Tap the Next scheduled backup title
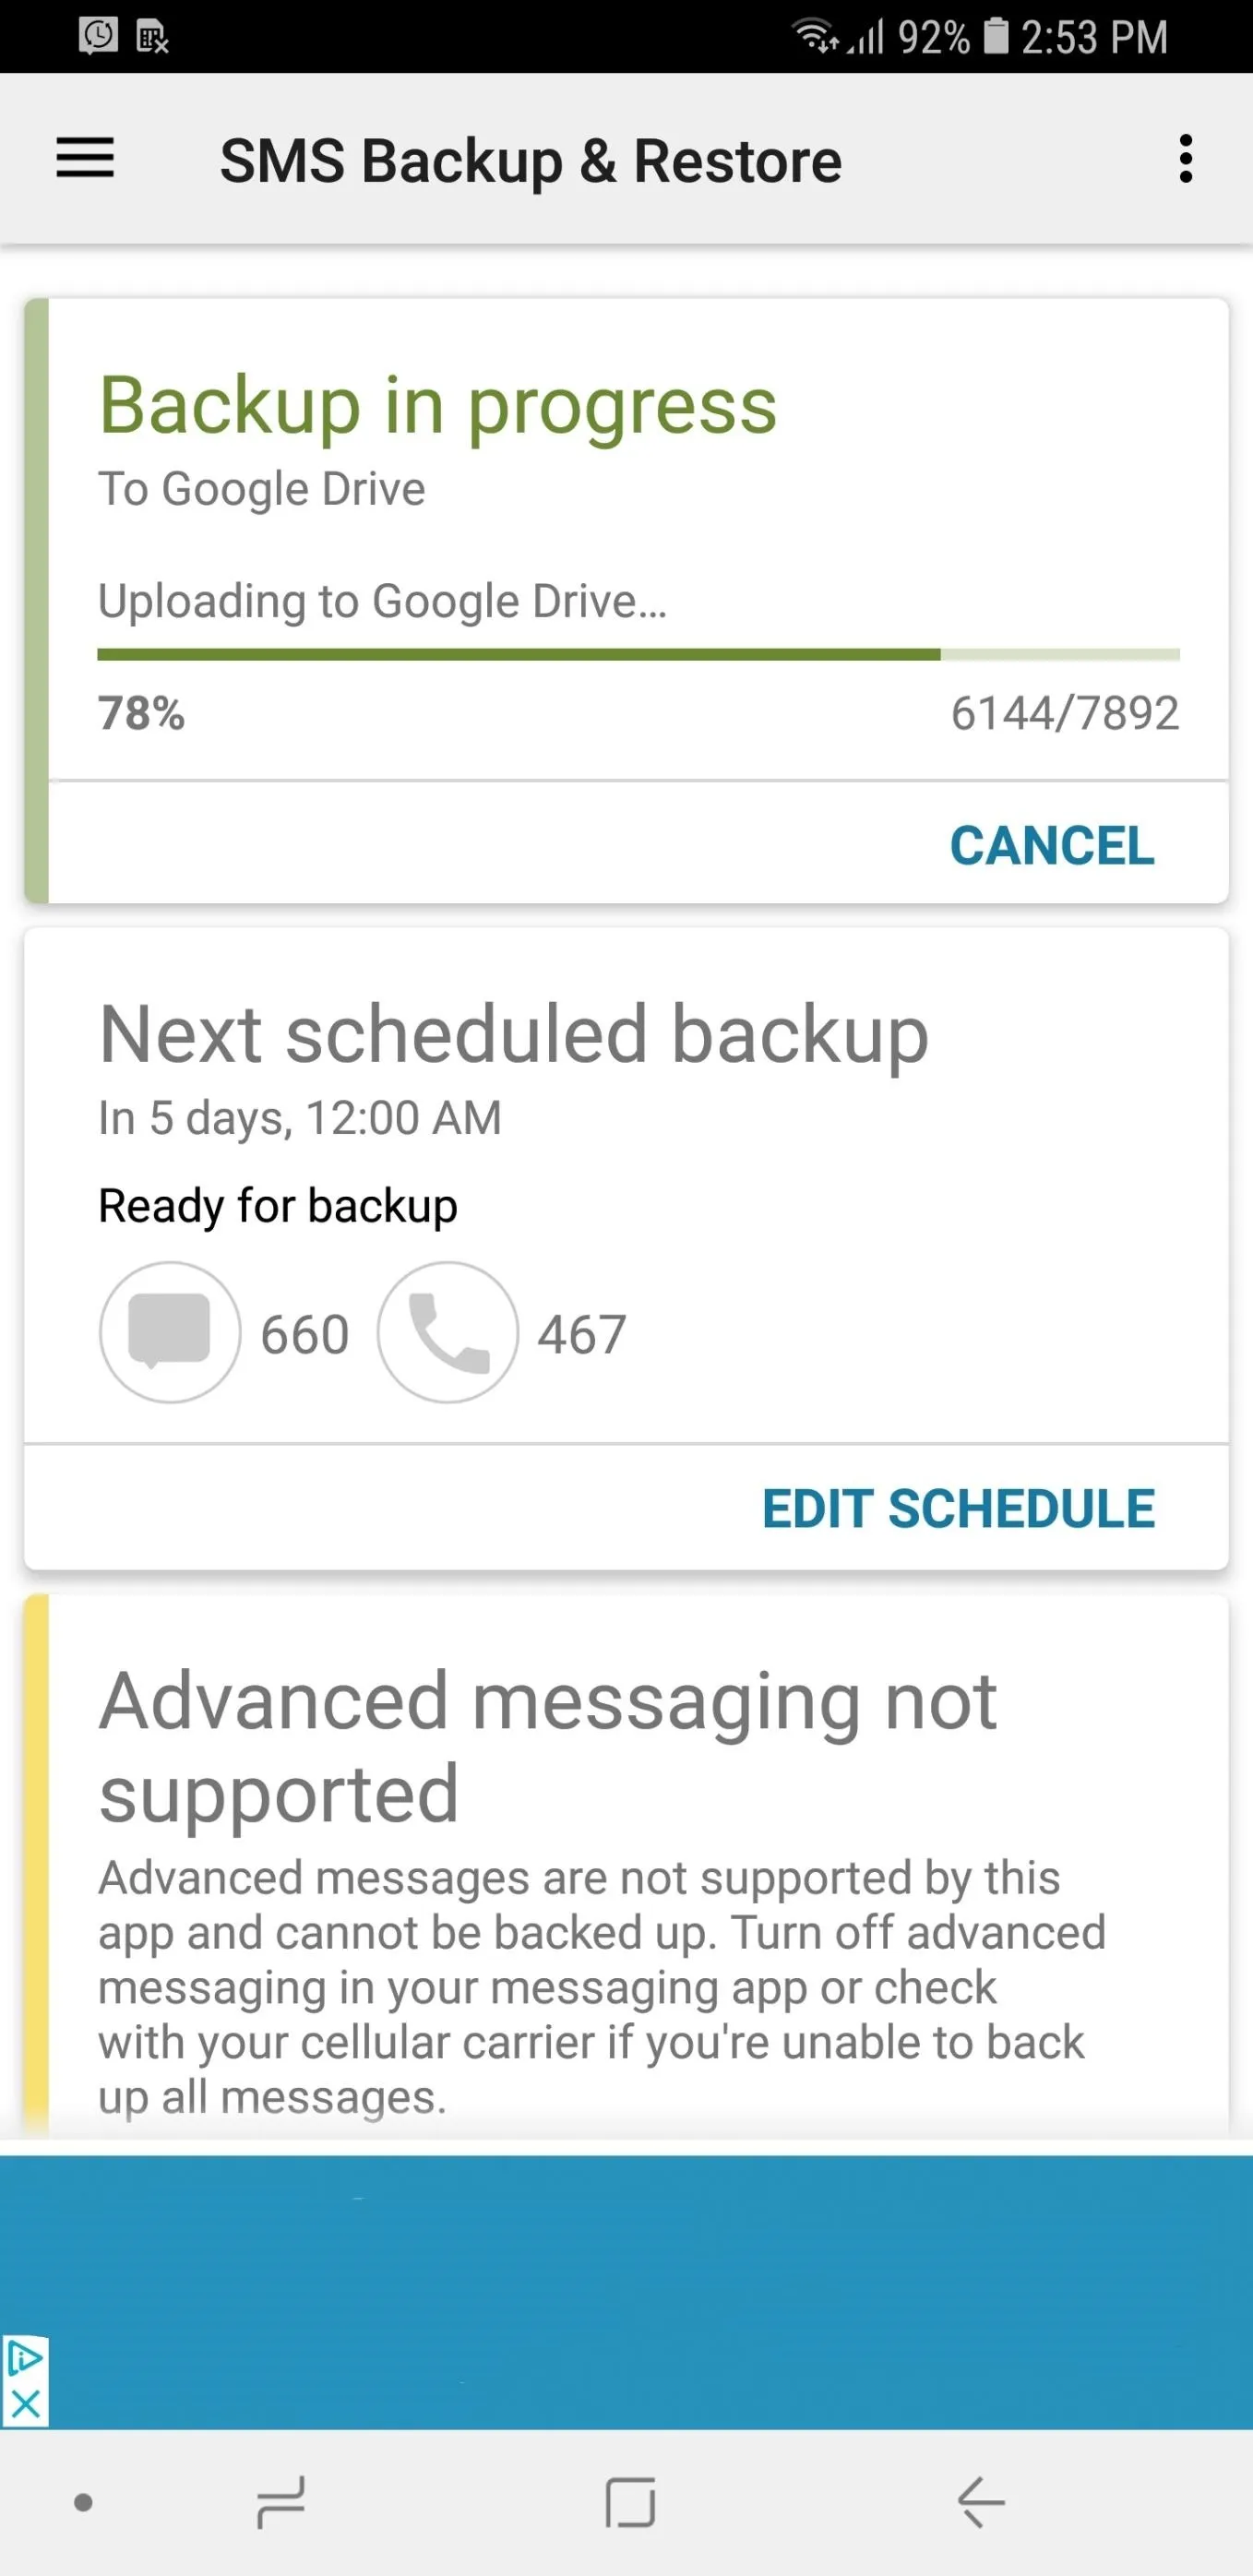The width and height of the screenshot is (1253, 2576). [514, 1035]
